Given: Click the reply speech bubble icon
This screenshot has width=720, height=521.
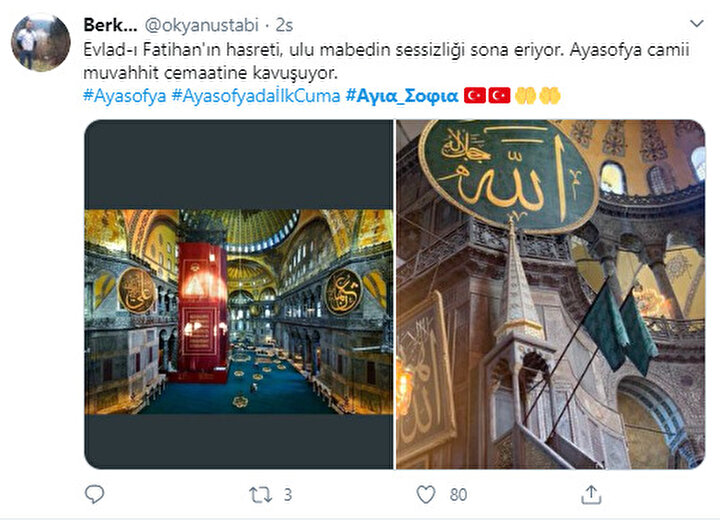Looking at the screenshot, I should point(95,494).
